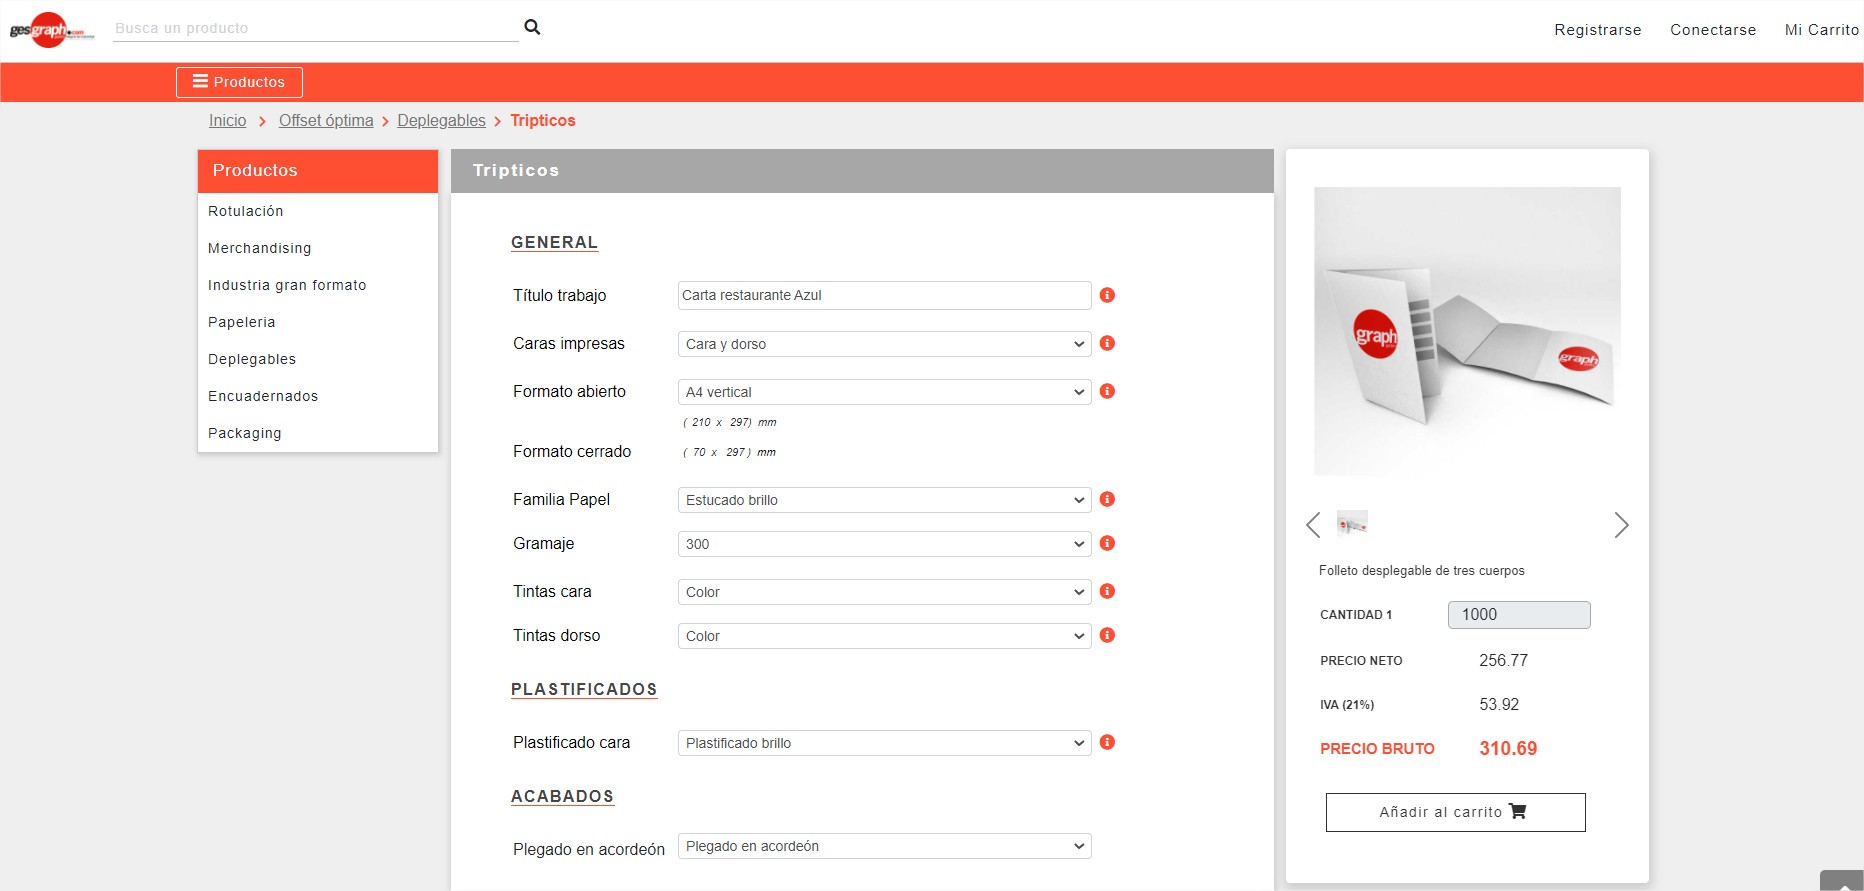Click the info icon next to Gramaje
Image resolution: width=1864 pixels, height=891 pixels.
pyautogui.click(x=1107, y=543)
